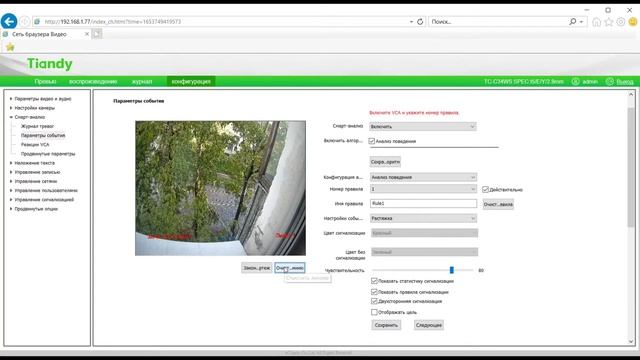Open the address bar history dropdown arrow

(x=411, y=22)
